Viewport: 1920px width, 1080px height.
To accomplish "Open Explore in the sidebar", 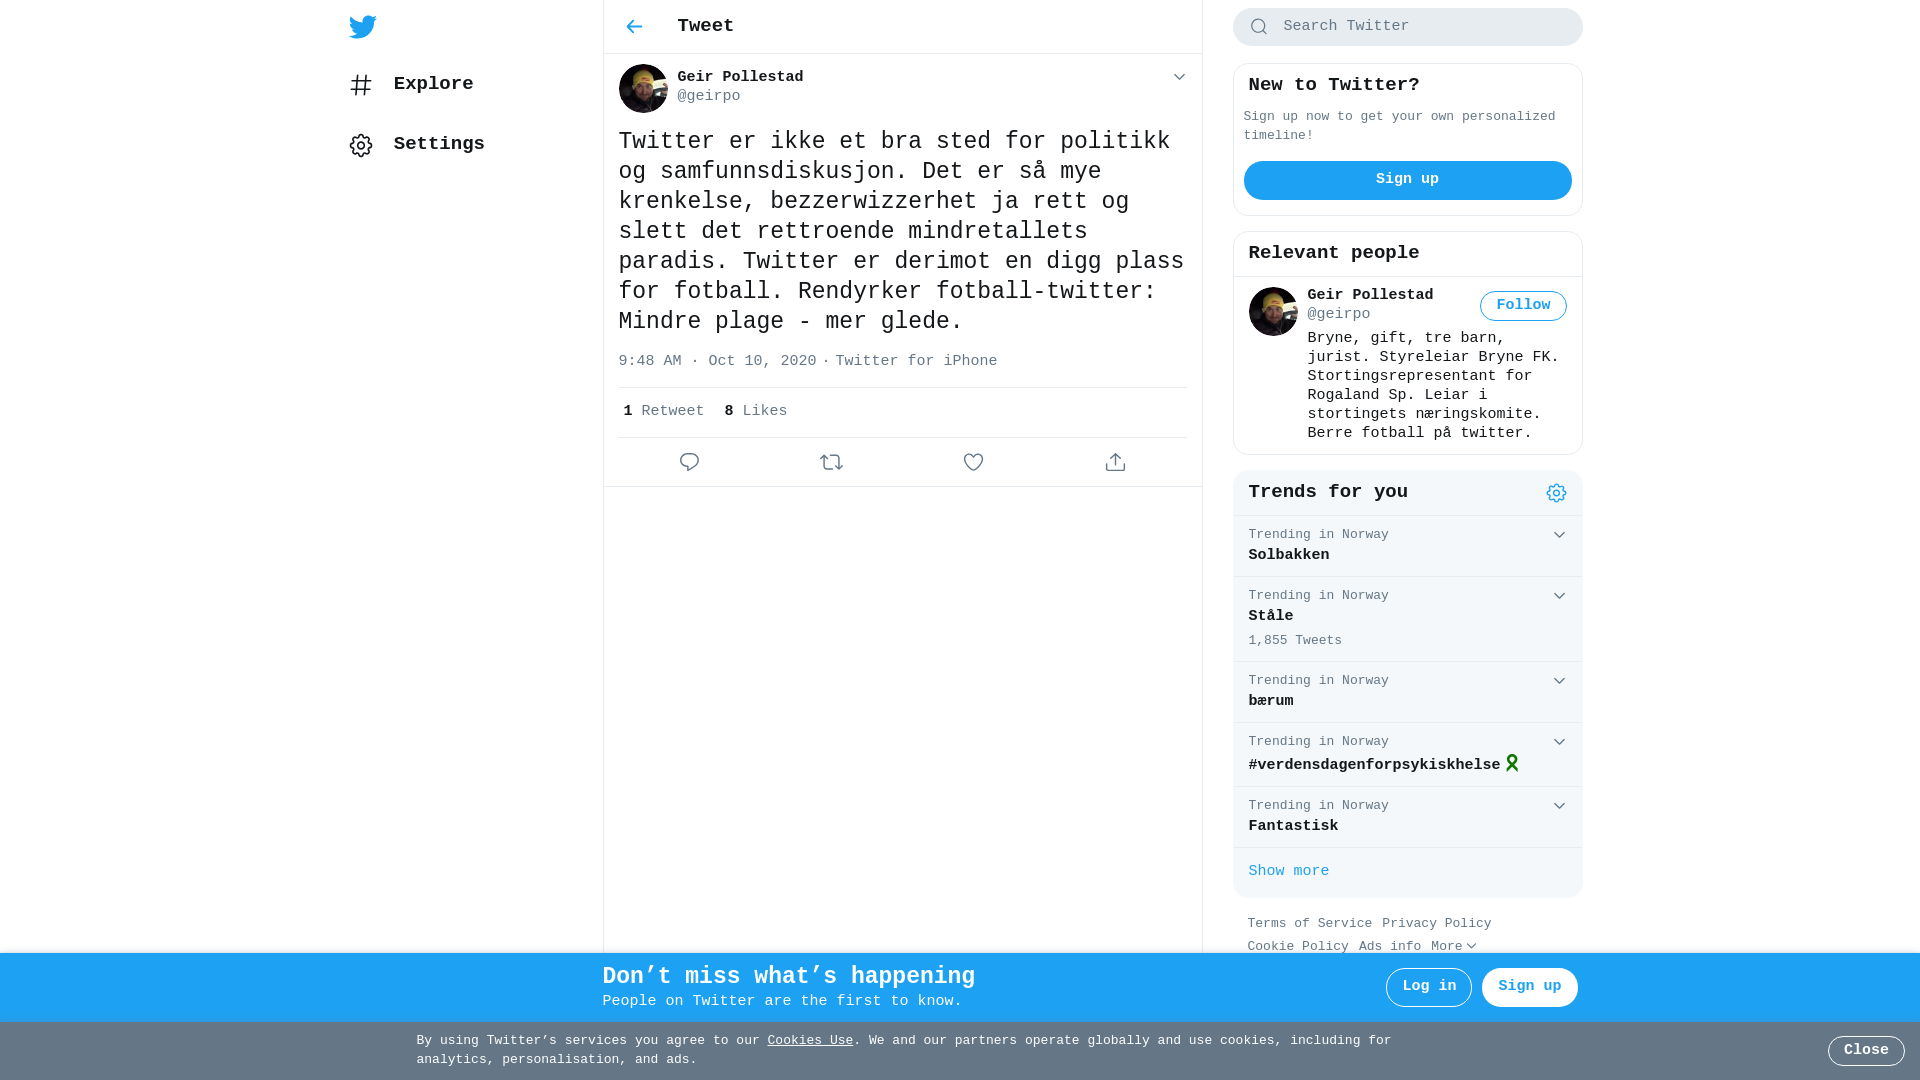I will (x=411, y=85).
